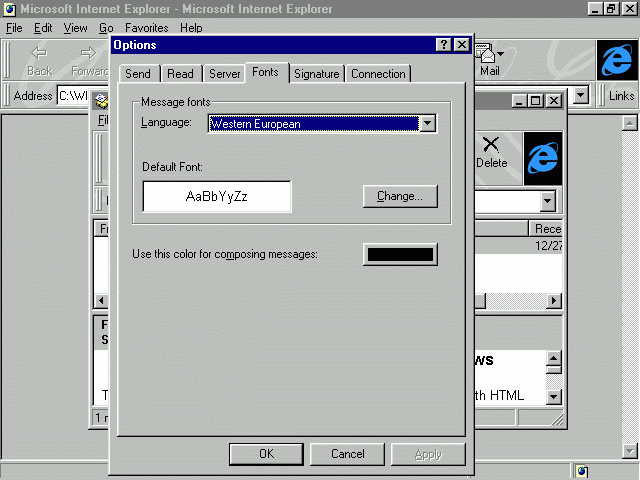The width and height of the screenshot is (640, 480).
Task: Click the Options dialog help question mark
Action: (x=443, y=44)
